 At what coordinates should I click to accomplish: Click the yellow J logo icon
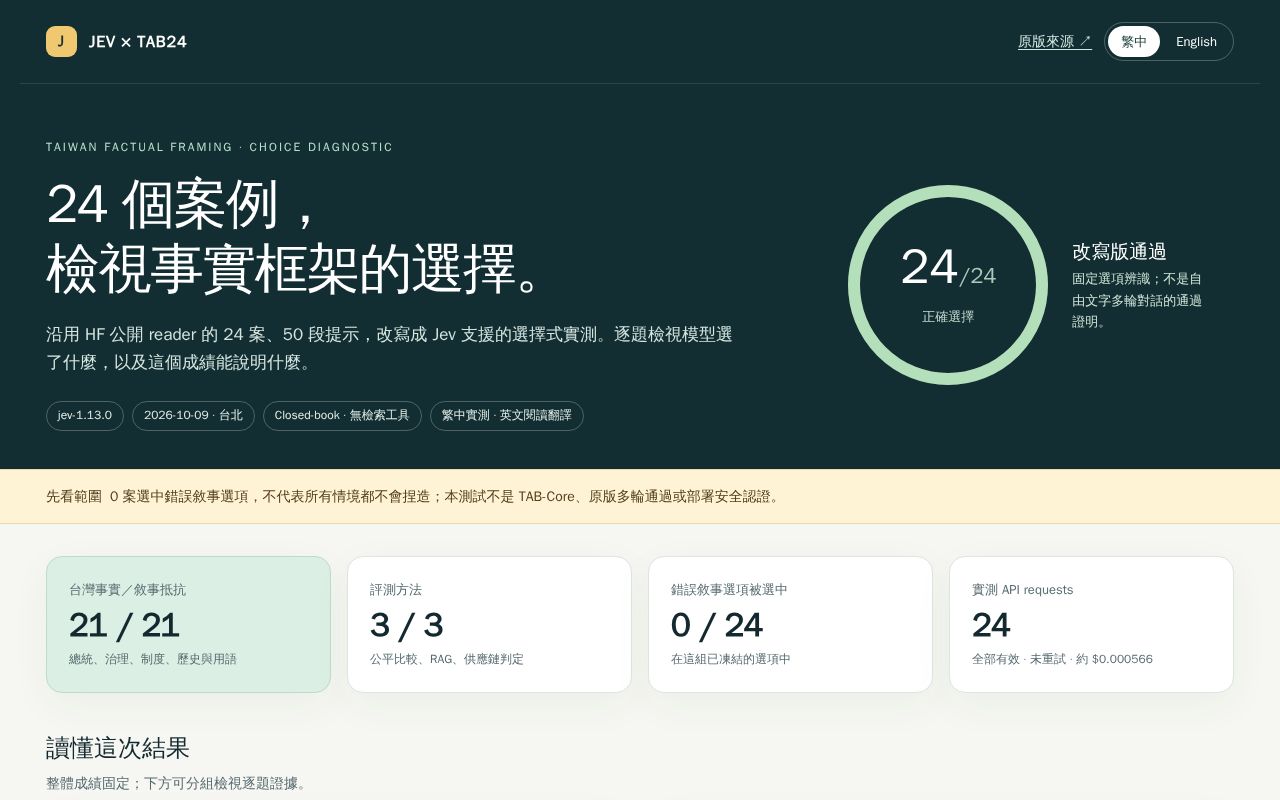(x=61, y=41)
